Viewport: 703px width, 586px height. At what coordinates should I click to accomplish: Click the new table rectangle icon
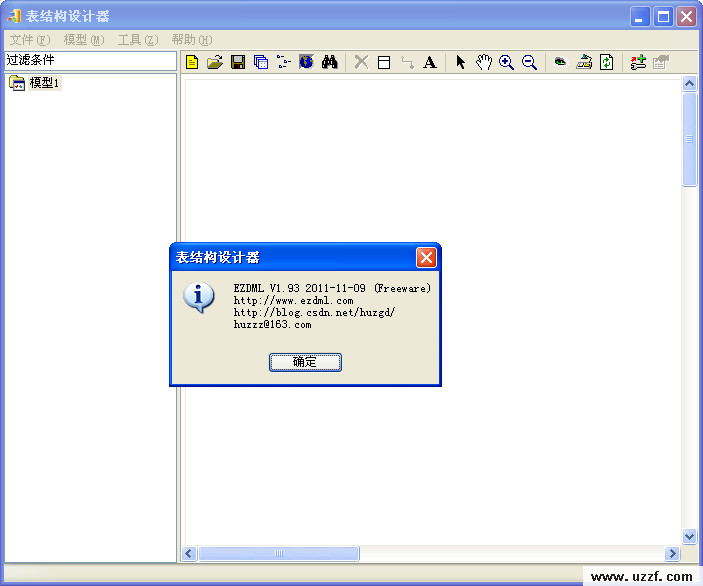(x=384, y=62)
